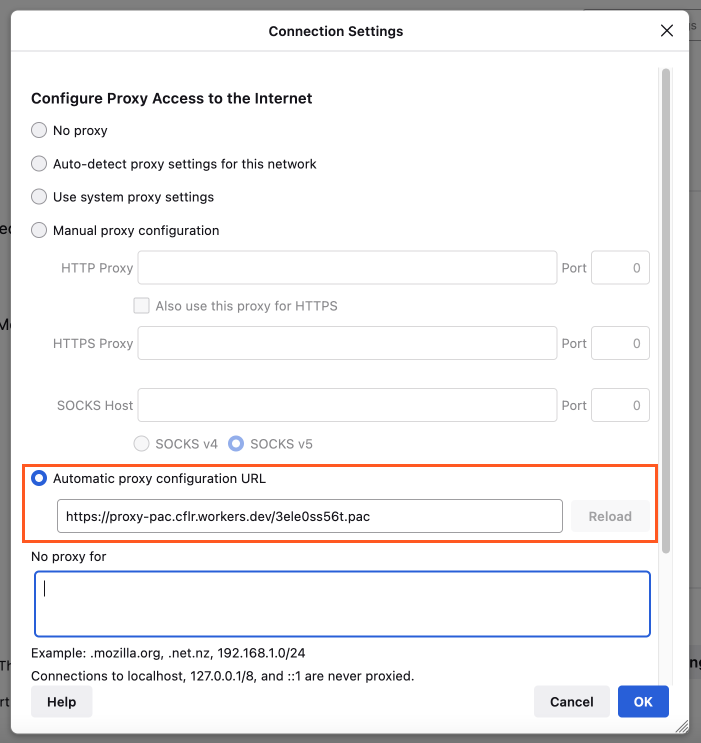The width and height of the screenshot is (701, 743).
Task: Focus the SOCKS Host address field
Action: (x=346, y=405)
